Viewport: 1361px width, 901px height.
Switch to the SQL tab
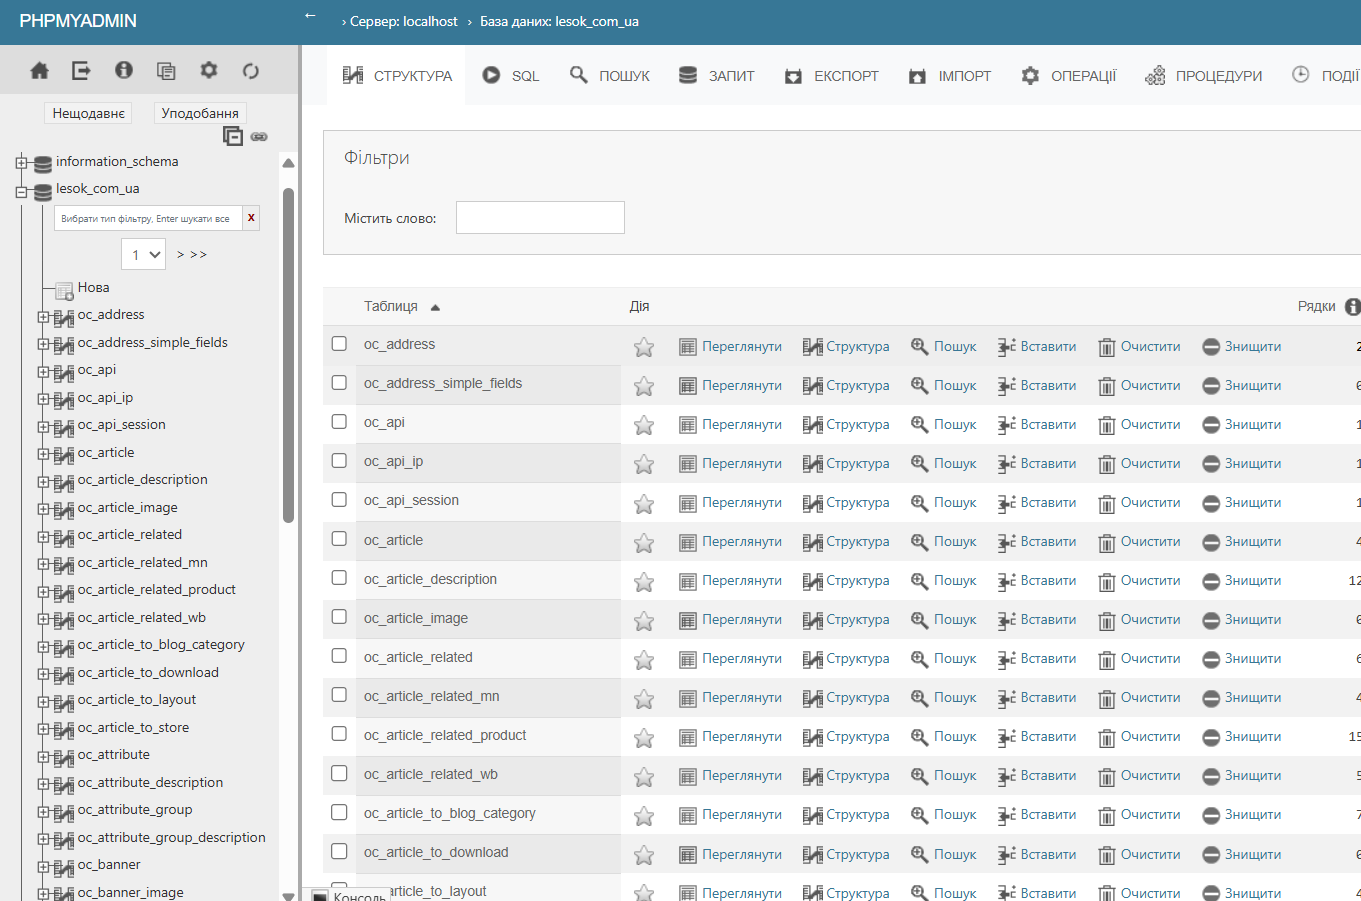[511, 76]
